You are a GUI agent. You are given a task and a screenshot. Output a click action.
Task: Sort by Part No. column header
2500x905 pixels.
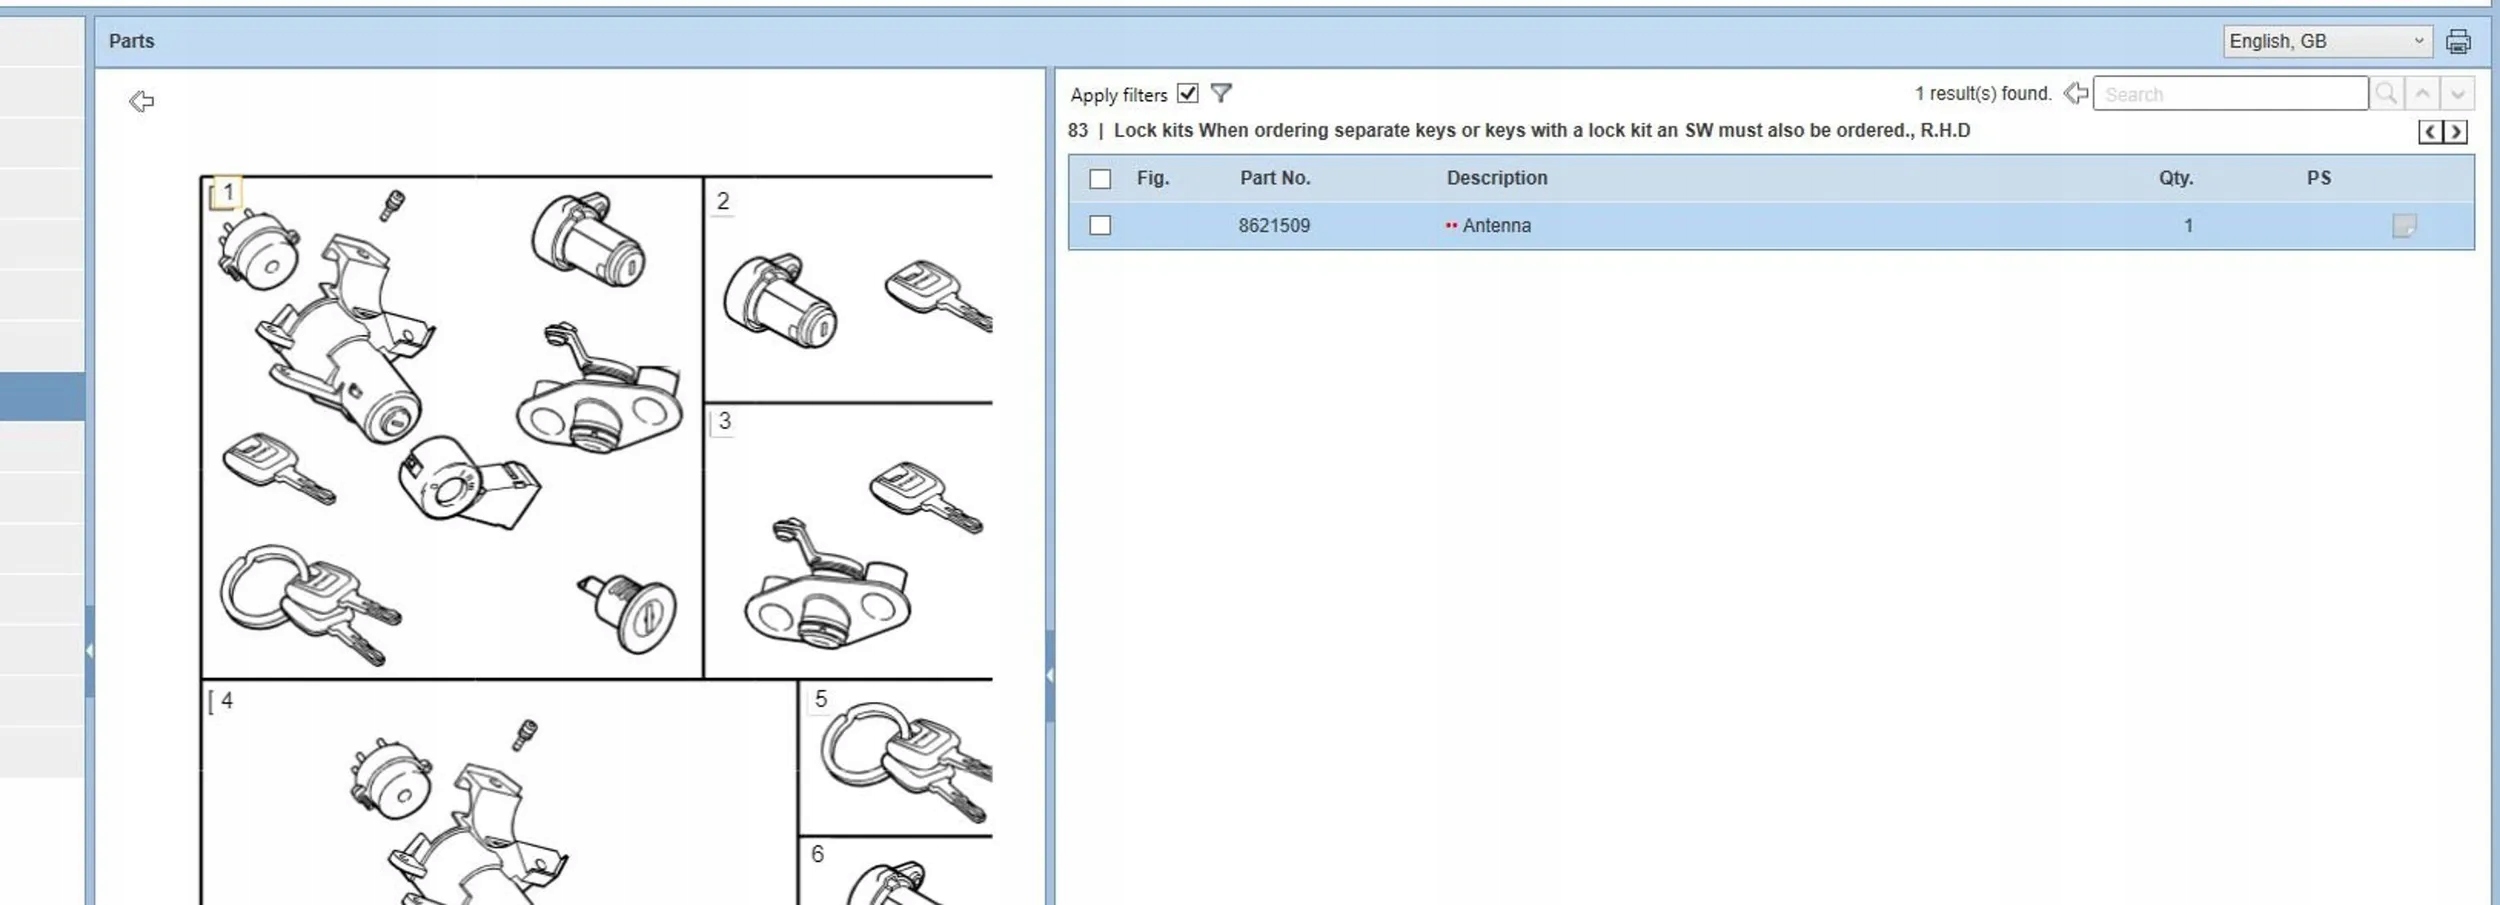tap(1275, 178)
